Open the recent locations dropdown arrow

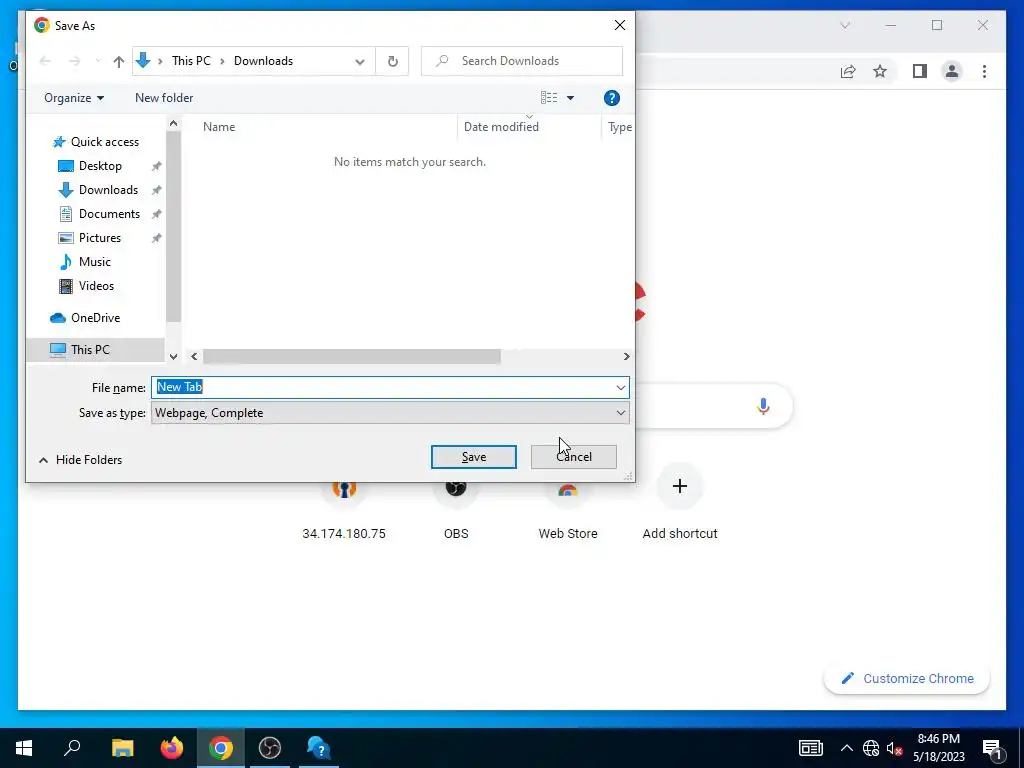pos(98,61)
